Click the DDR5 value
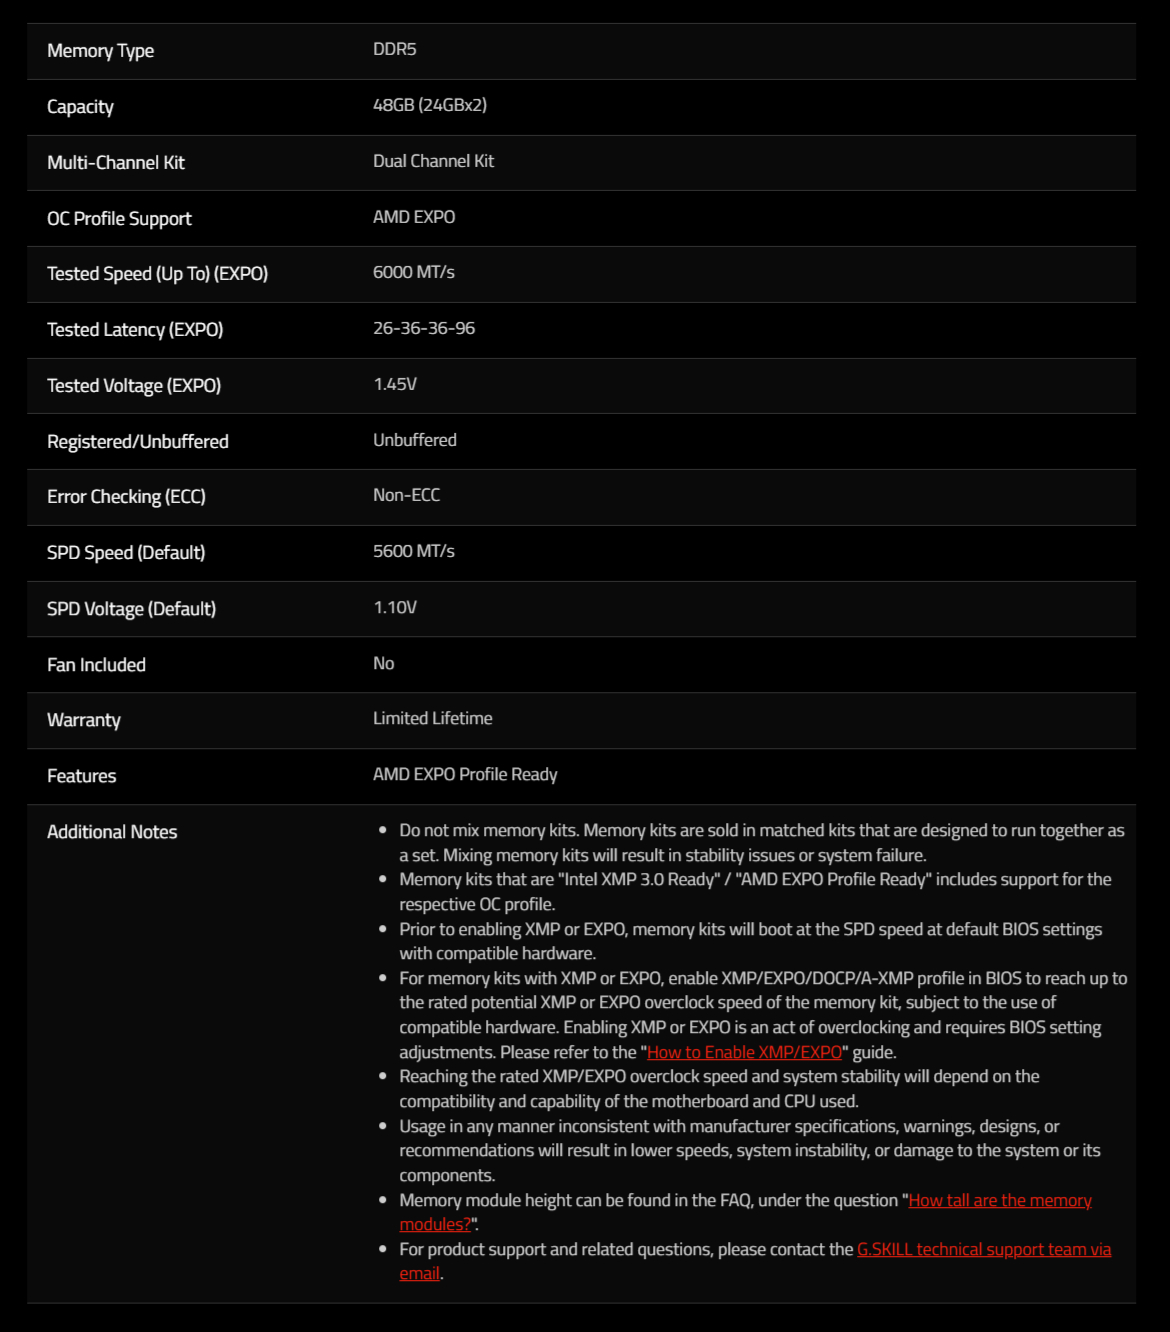 pos(395,49)
